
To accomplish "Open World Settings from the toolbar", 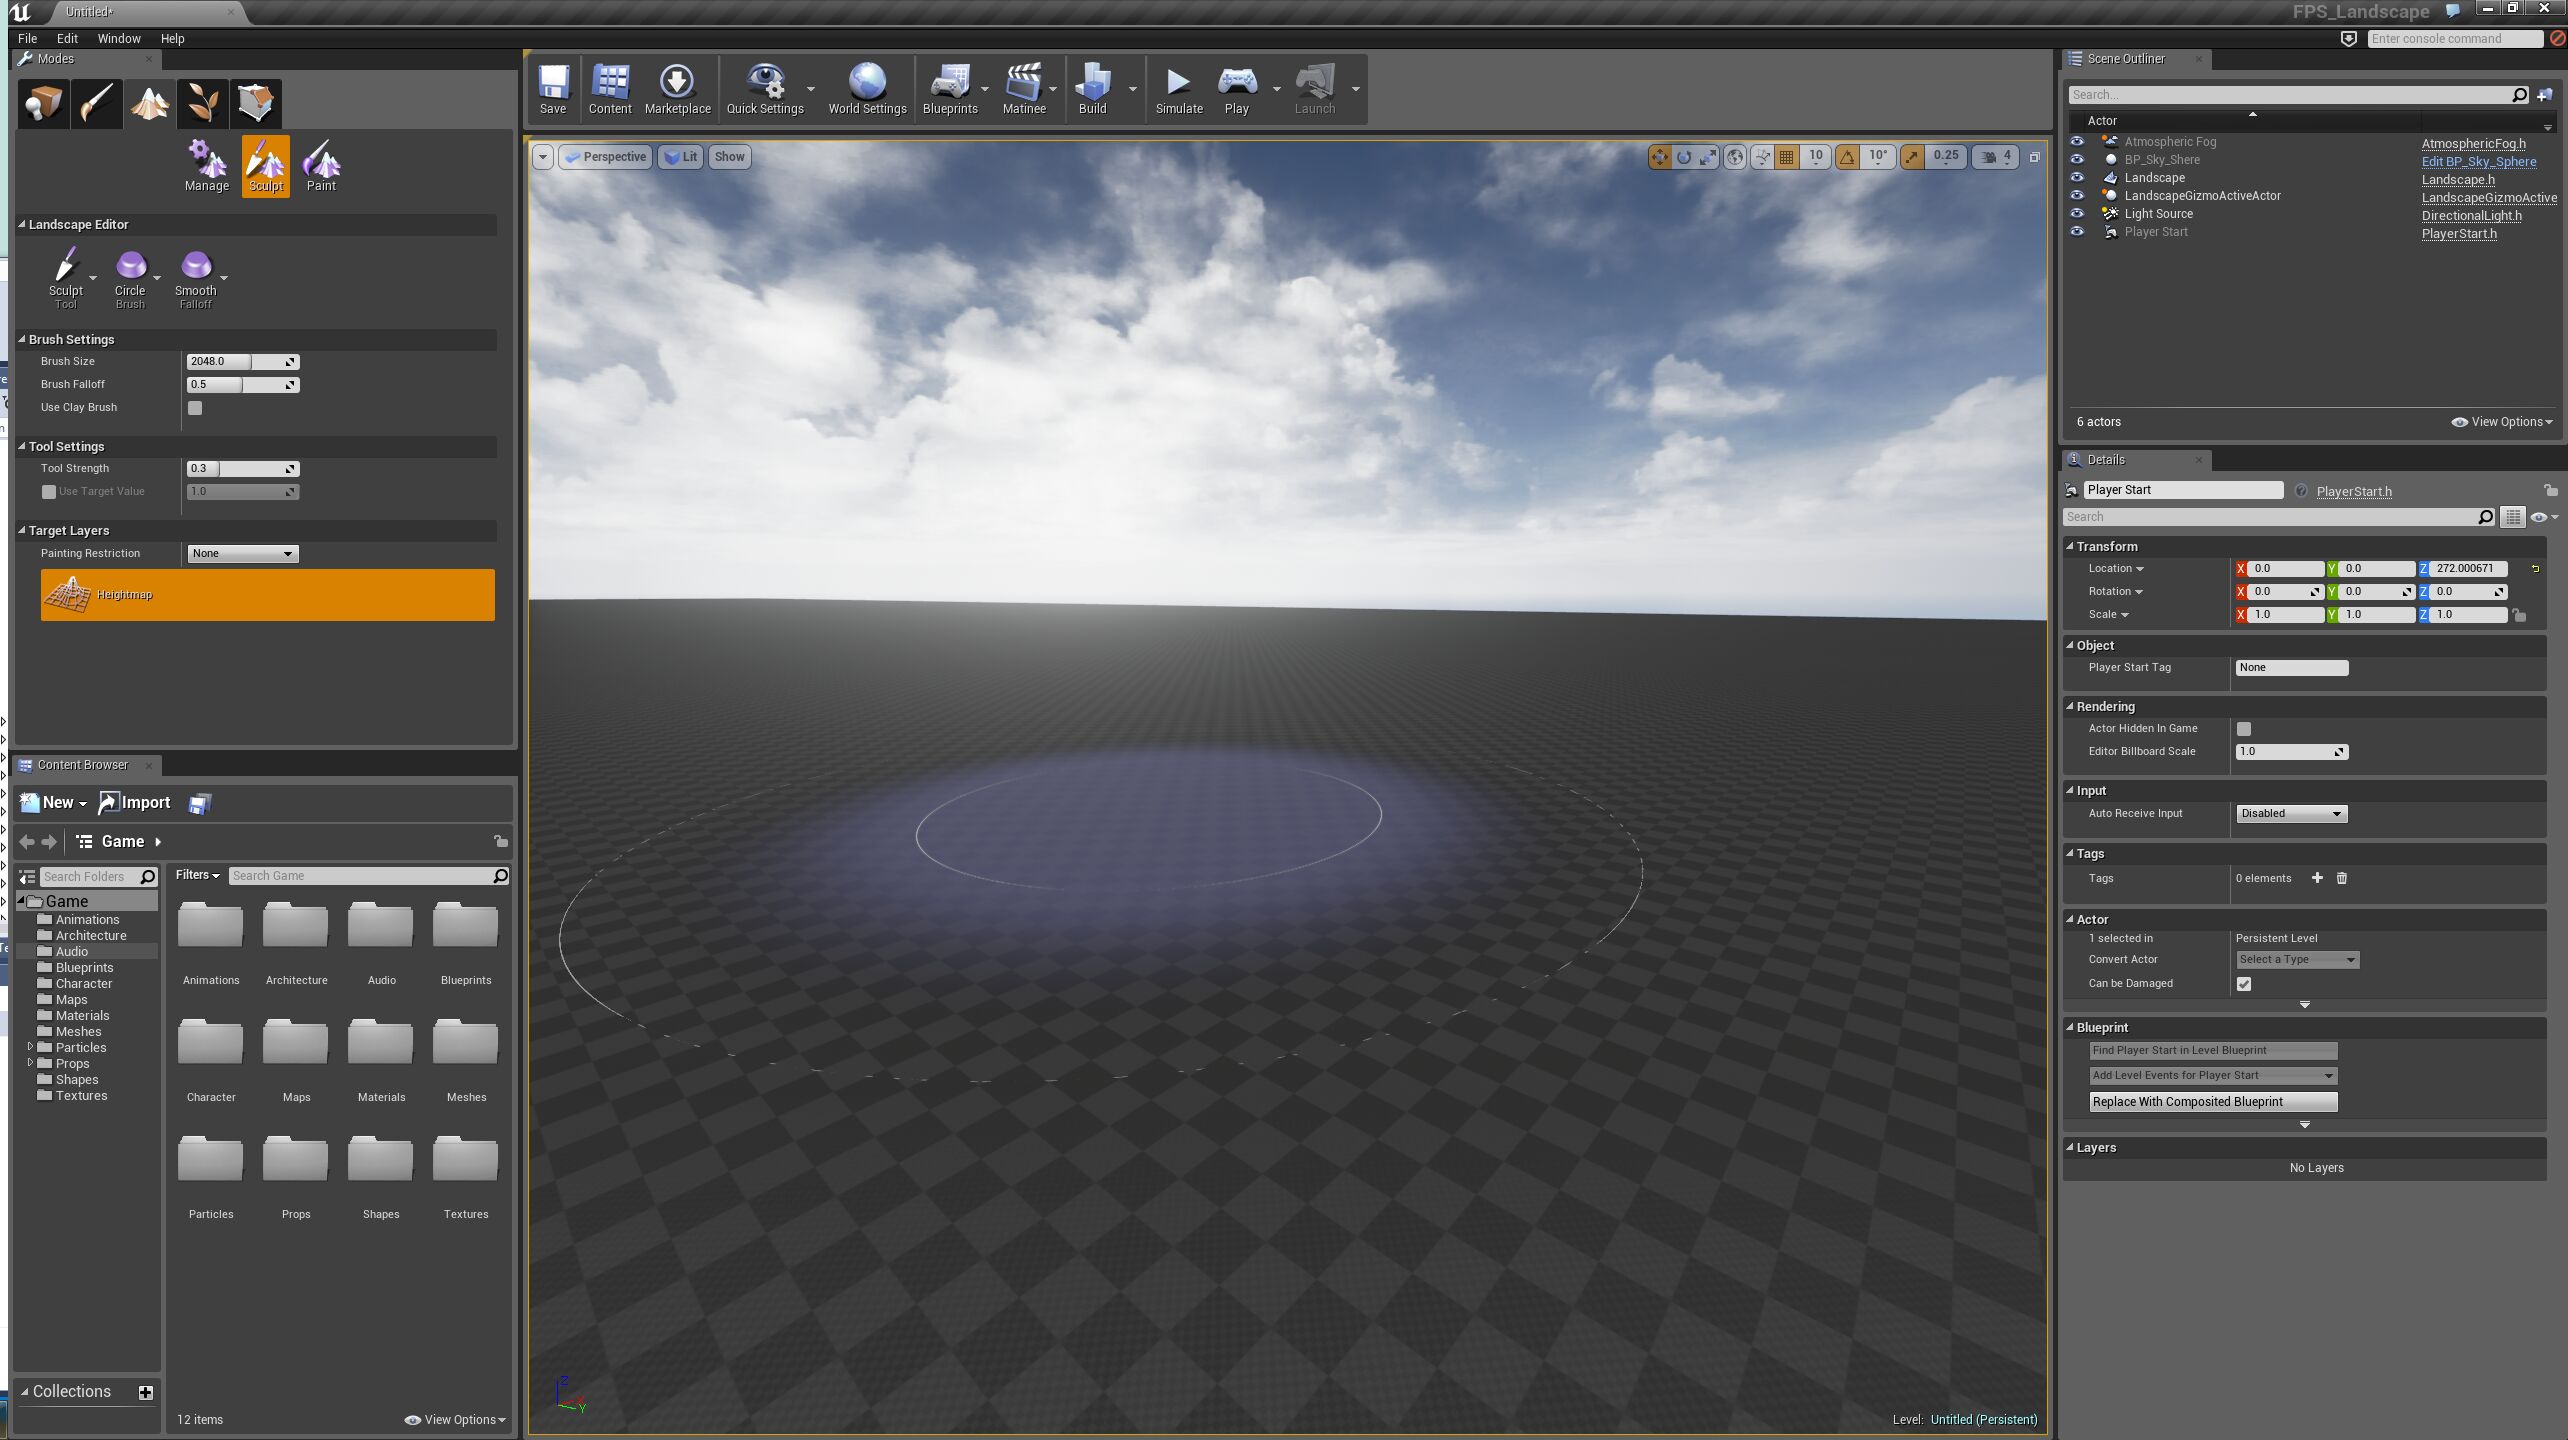I will click(x=866, y=88).
